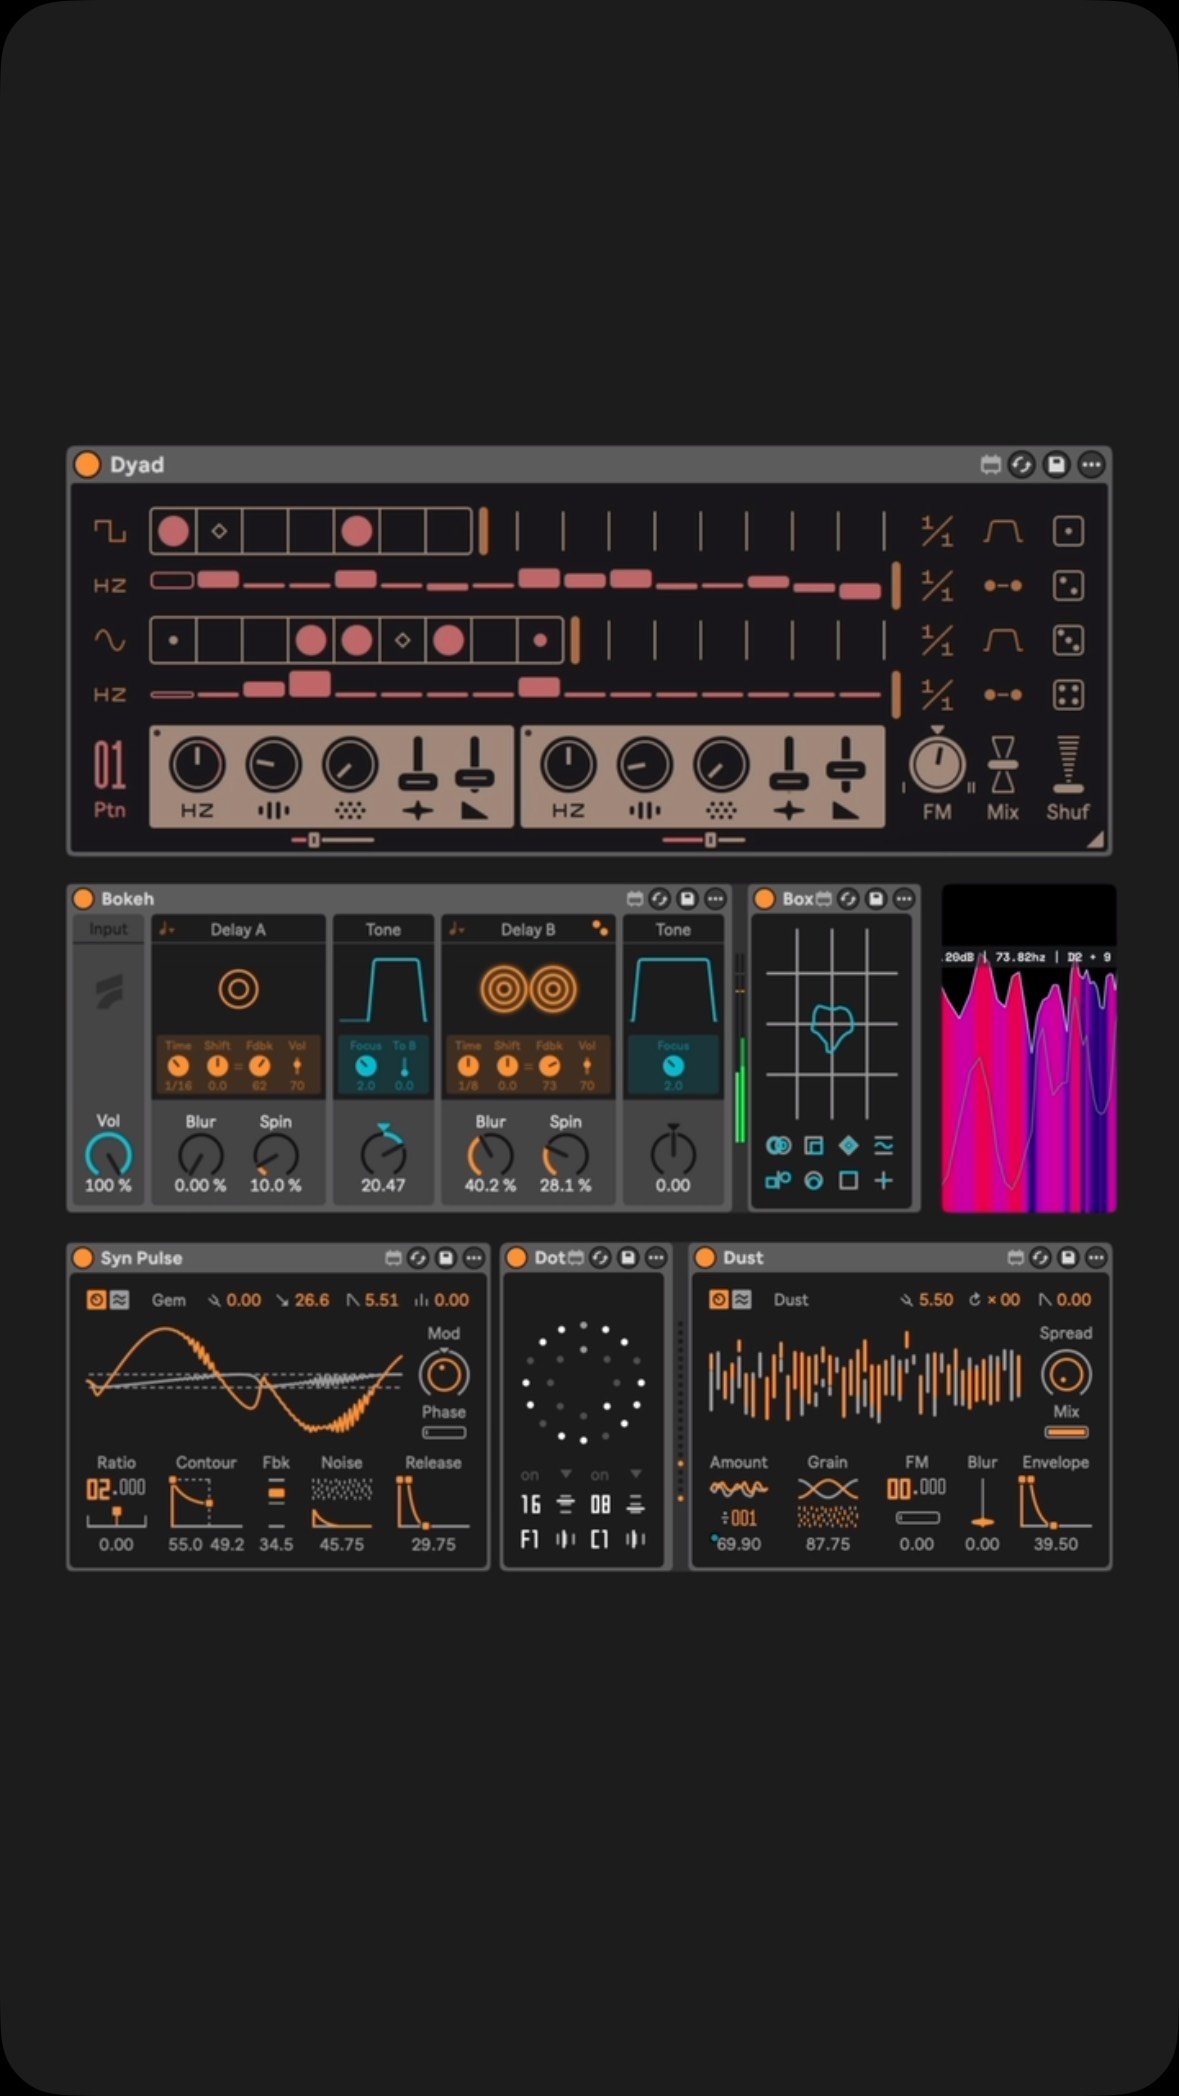Viewport: 1179px width, 2096px height.
Task: Toggle the Dot device activator
Action: pos(517,1258)
